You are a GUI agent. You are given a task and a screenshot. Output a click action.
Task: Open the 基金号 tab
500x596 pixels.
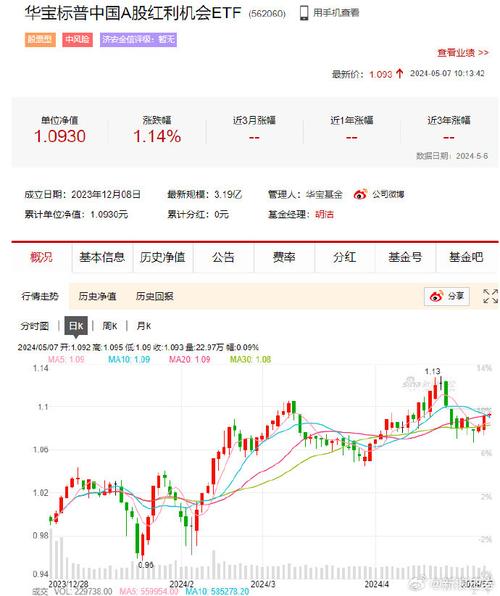coord(405,257)
